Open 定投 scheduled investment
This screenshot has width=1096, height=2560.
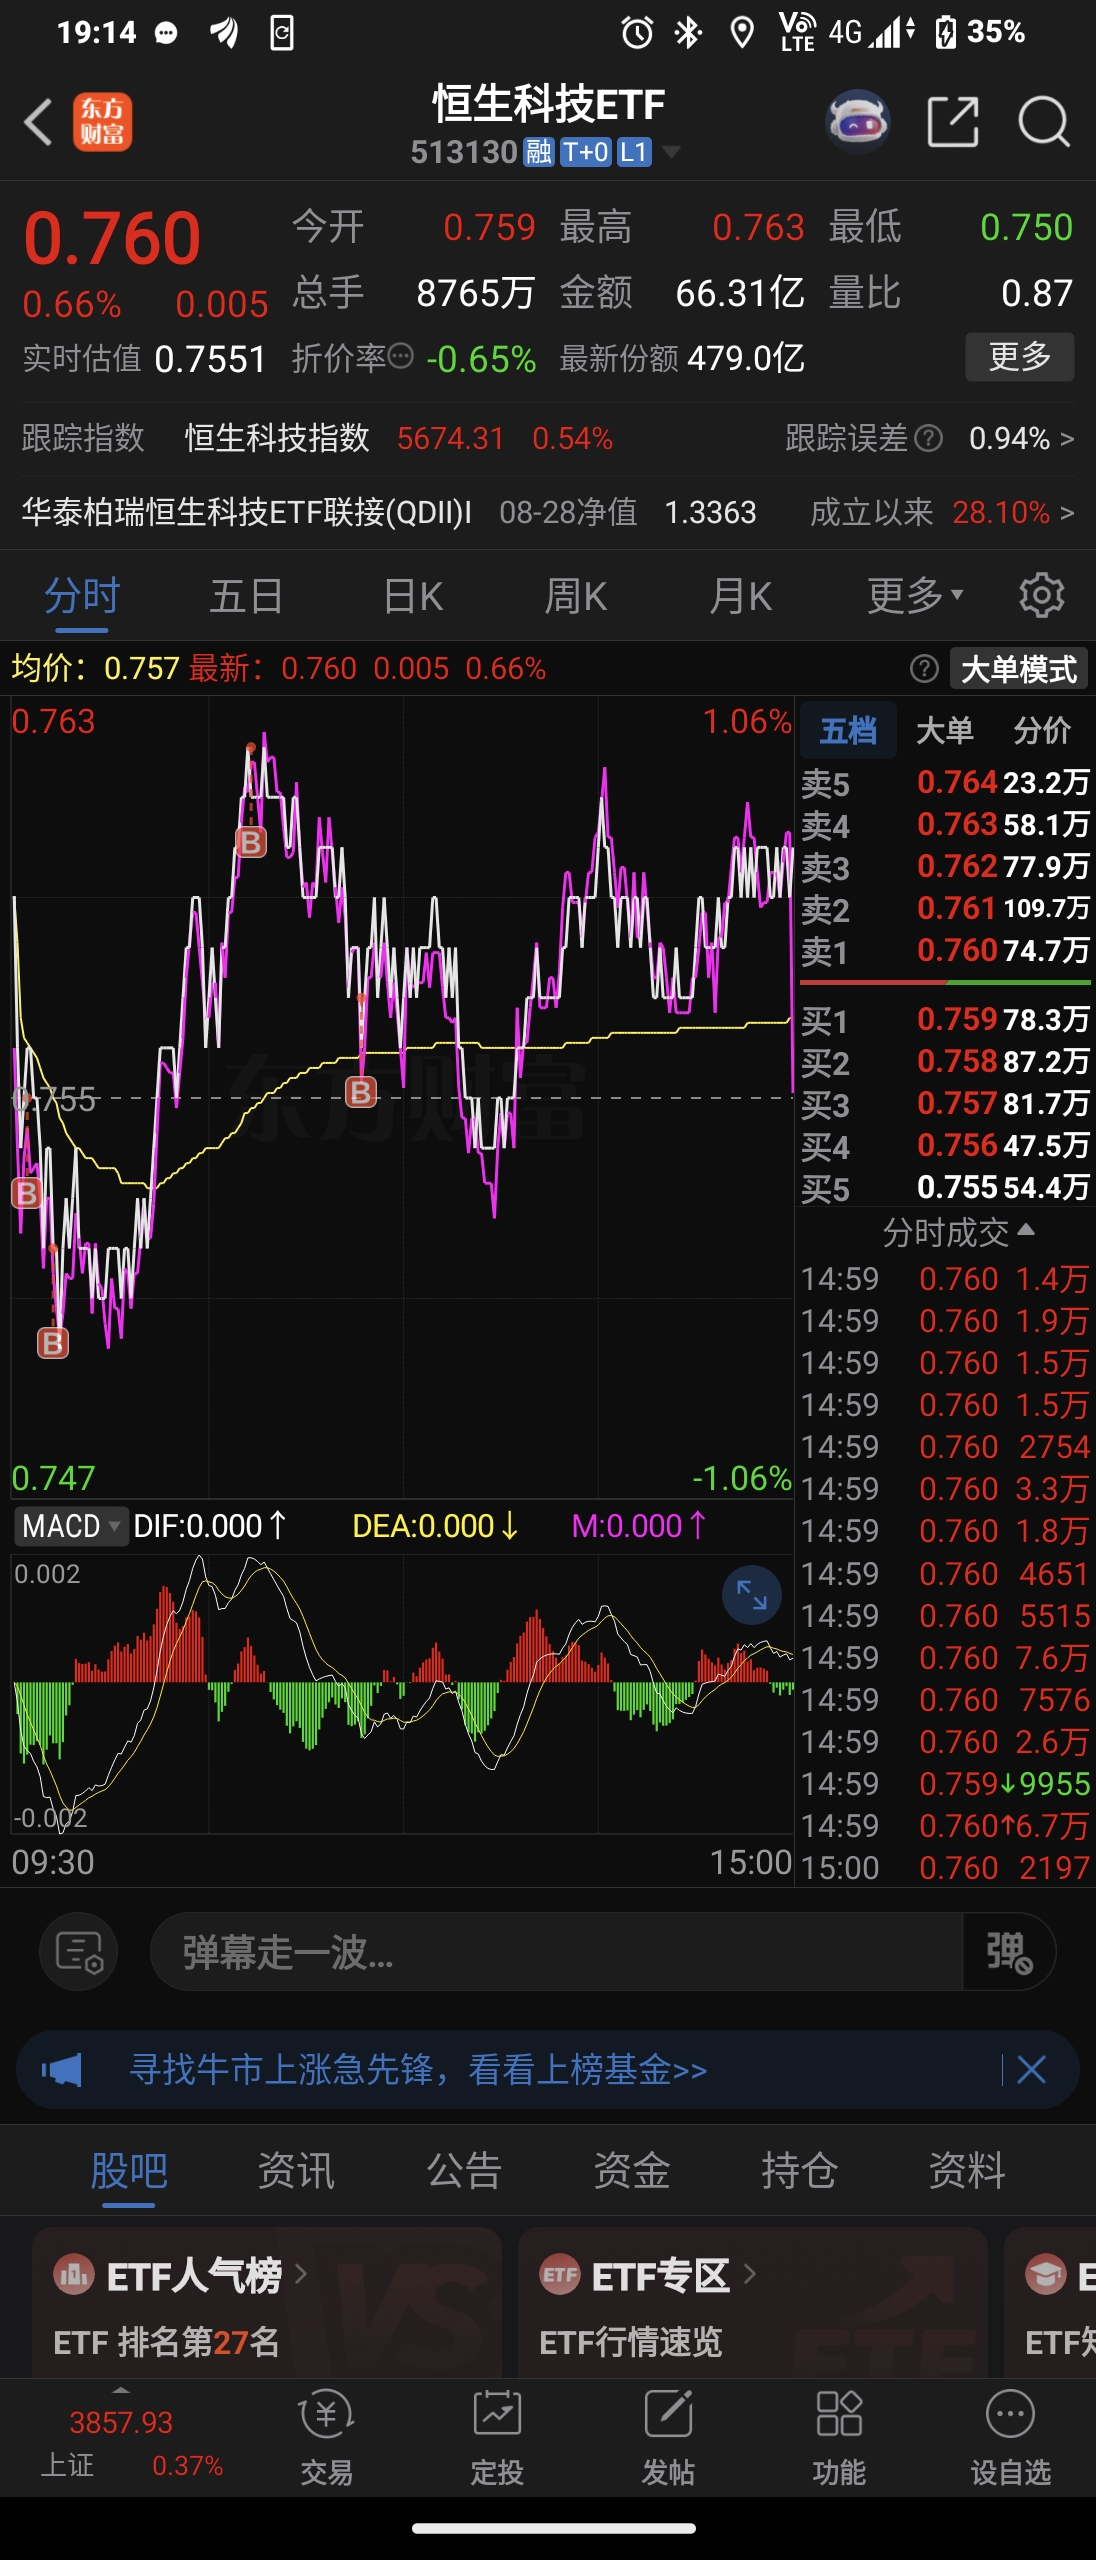497,2438
